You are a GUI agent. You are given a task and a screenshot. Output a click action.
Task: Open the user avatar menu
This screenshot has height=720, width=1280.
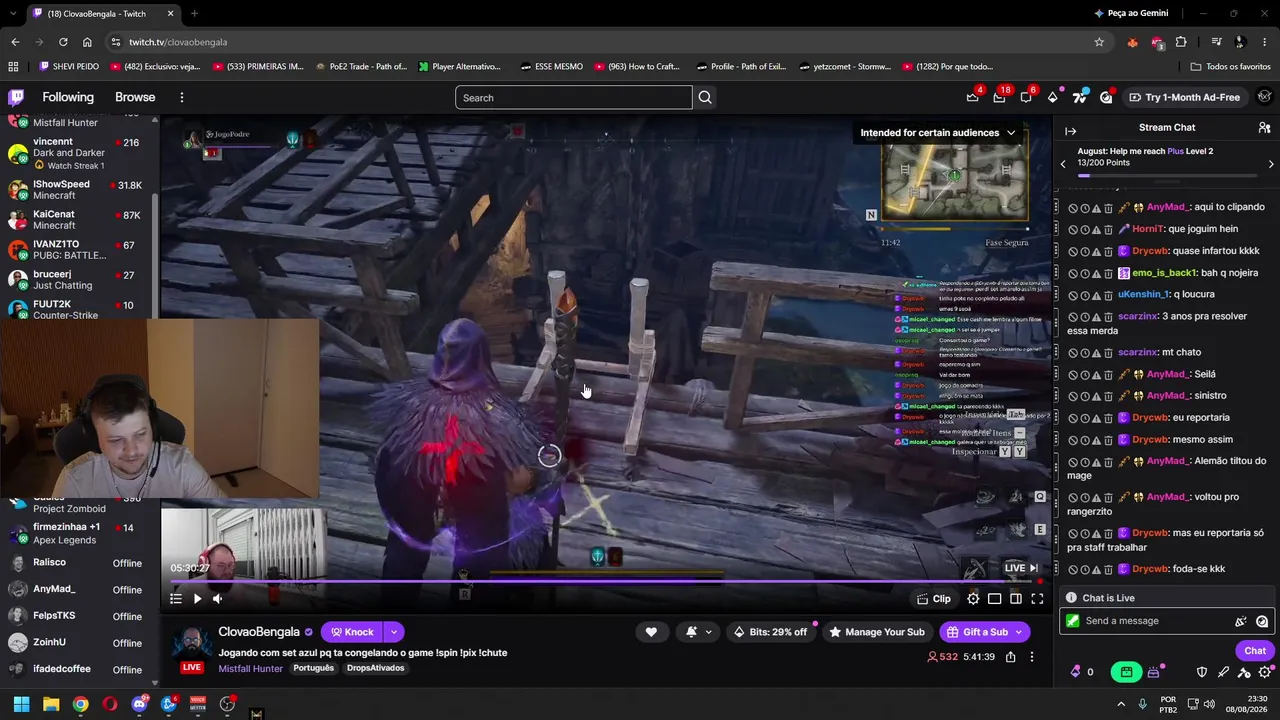pos(1265,97)
